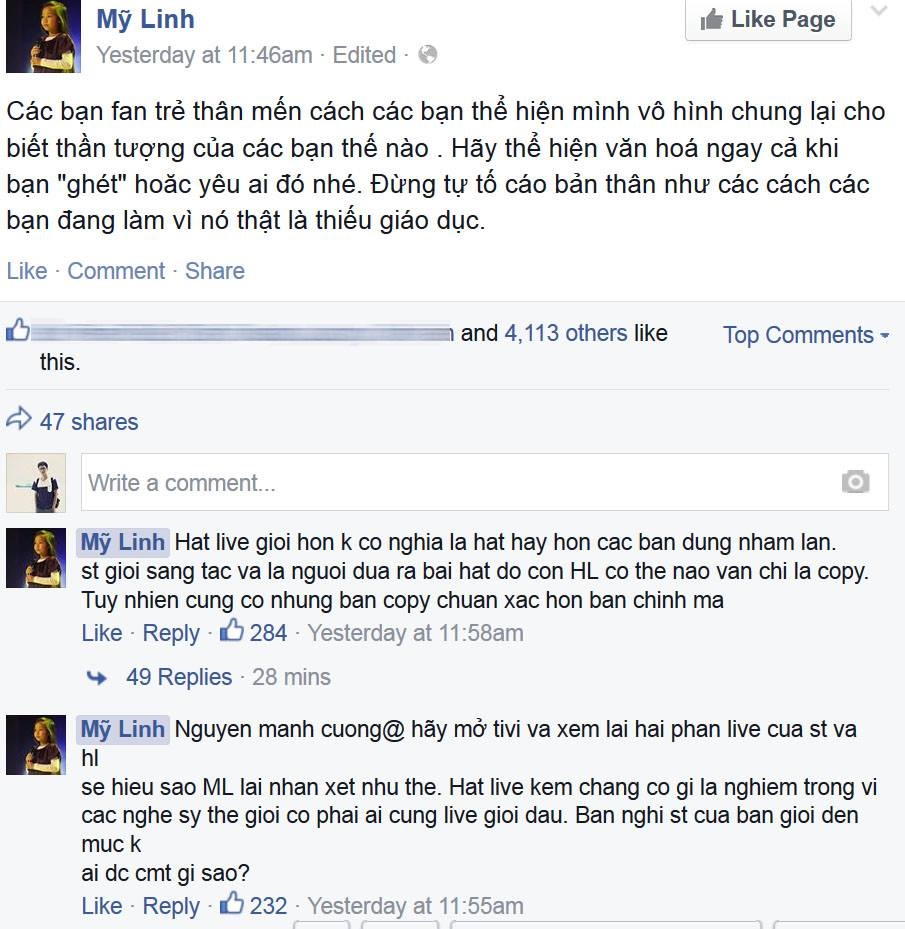Click Comment link under the post

click(116, 271)
